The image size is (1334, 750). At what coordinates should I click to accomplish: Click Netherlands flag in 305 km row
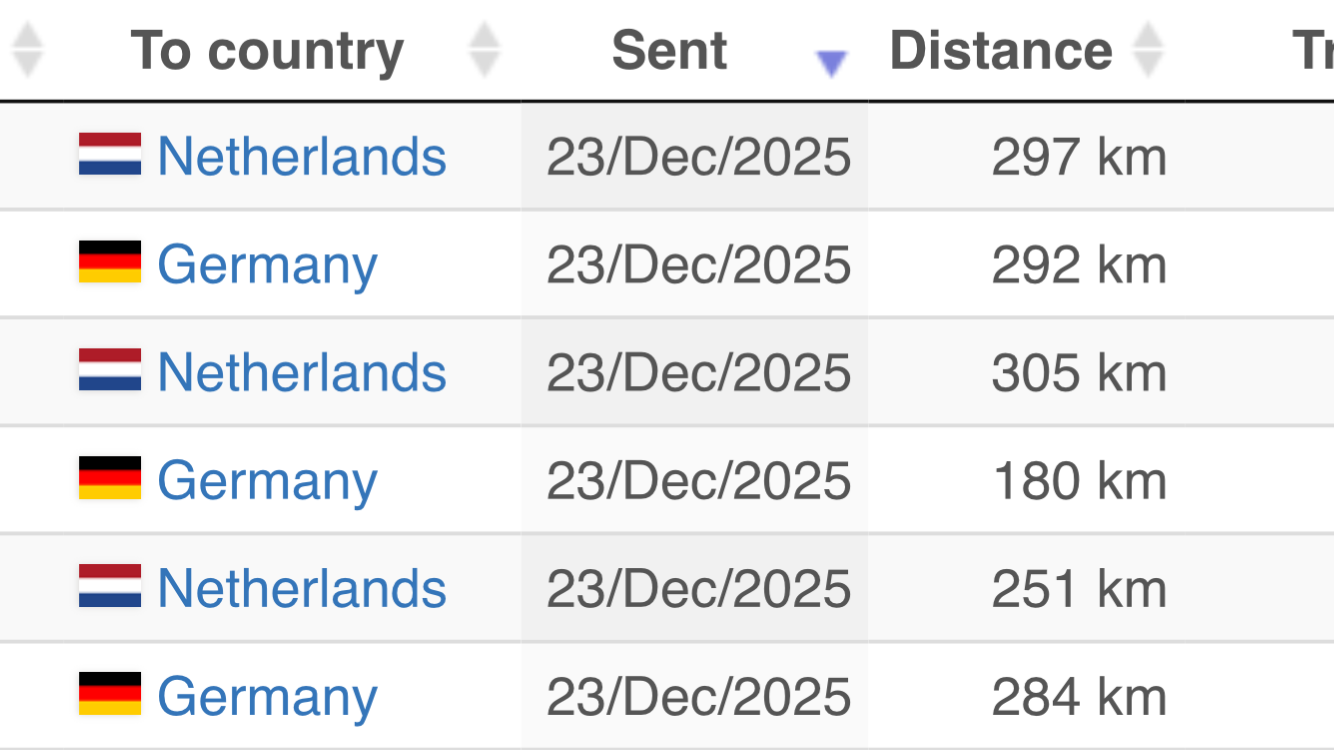coord(110,371)
